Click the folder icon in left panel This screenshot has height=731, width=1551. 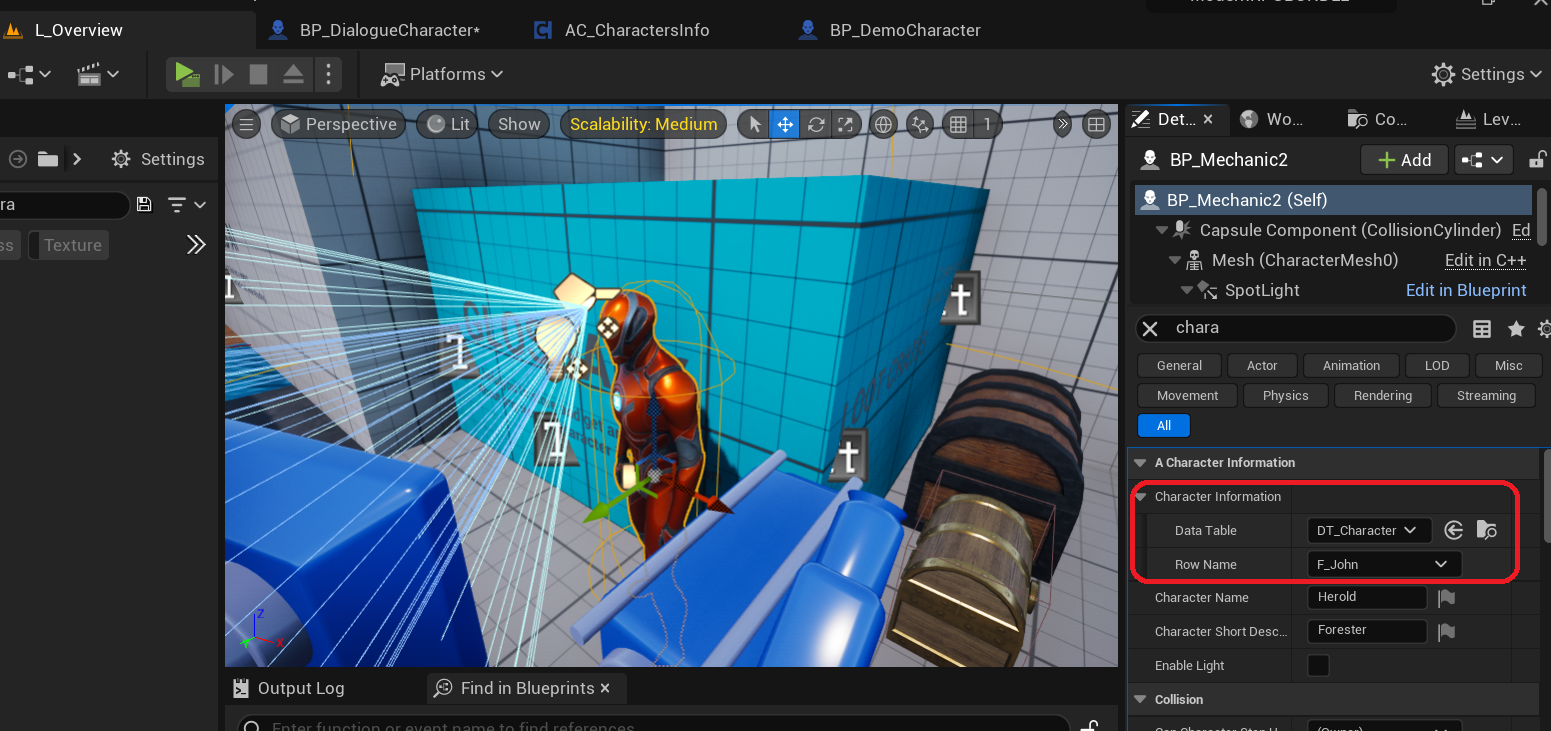[47, 159]
